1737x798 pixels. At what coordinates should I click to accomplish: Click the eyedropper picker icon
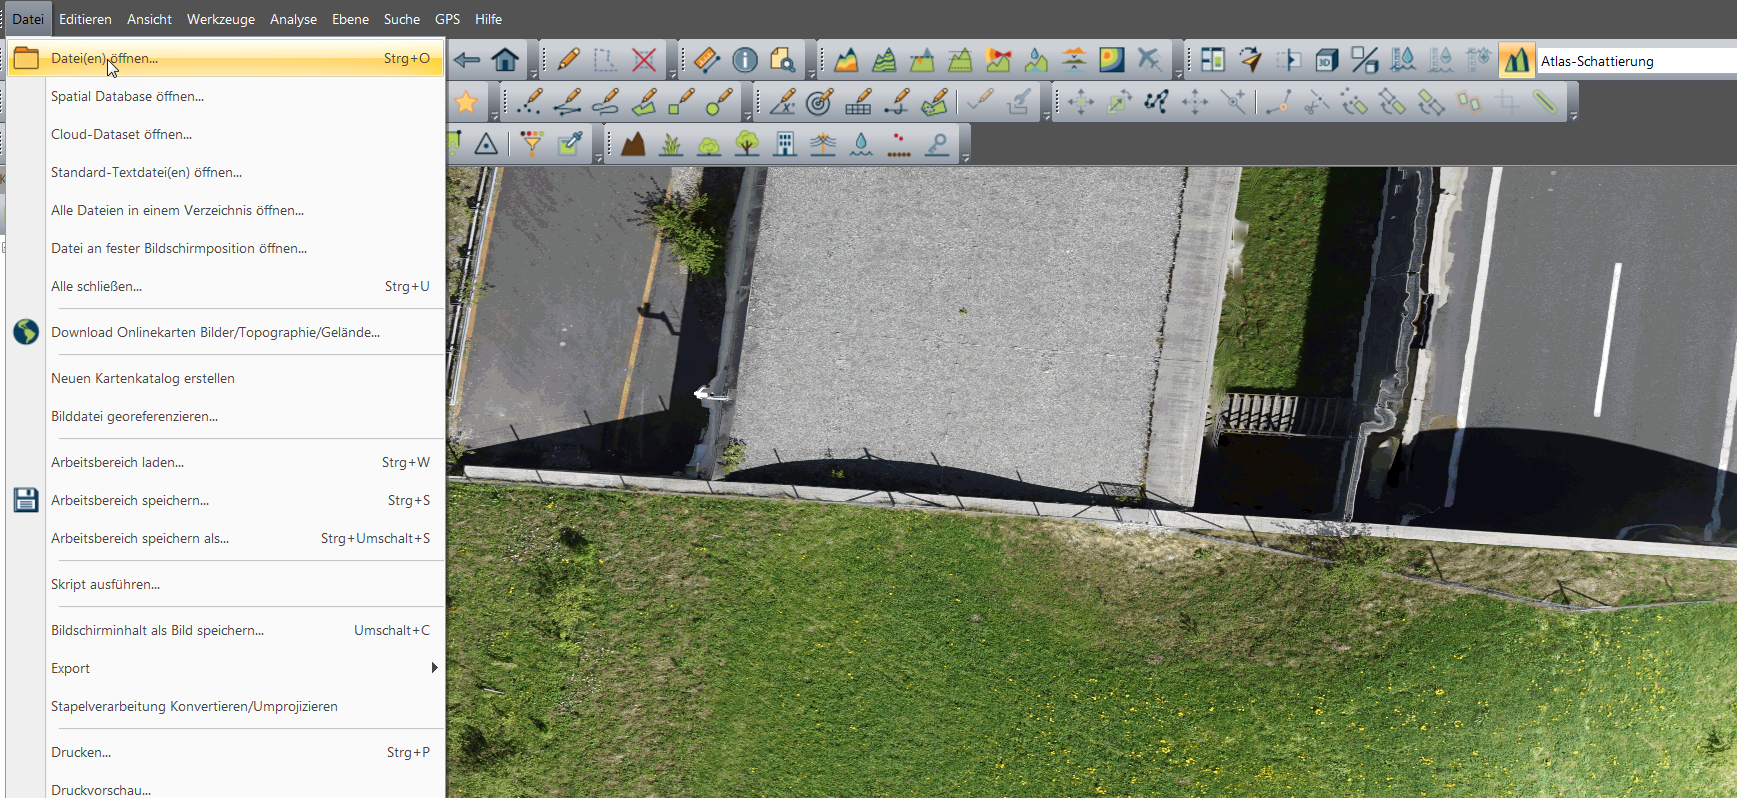coord(570,144)
